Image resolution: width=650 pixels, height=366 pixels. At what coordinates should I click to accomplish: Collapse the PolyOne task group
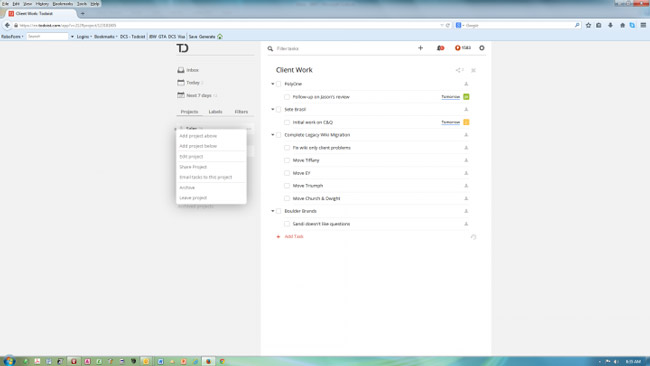pos(272,84)
